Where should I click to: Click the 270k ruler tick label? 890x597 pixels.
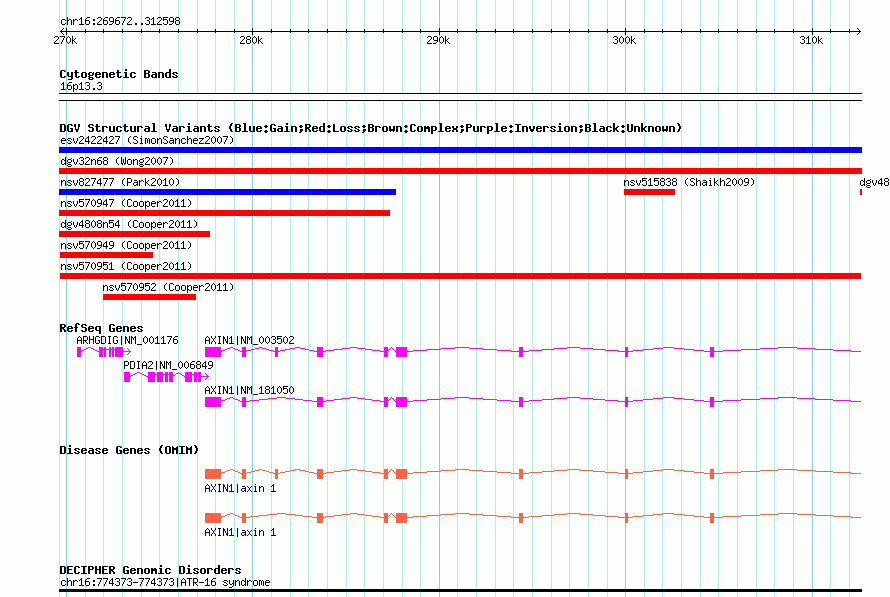pyautogui.click(x=65, y=40)
